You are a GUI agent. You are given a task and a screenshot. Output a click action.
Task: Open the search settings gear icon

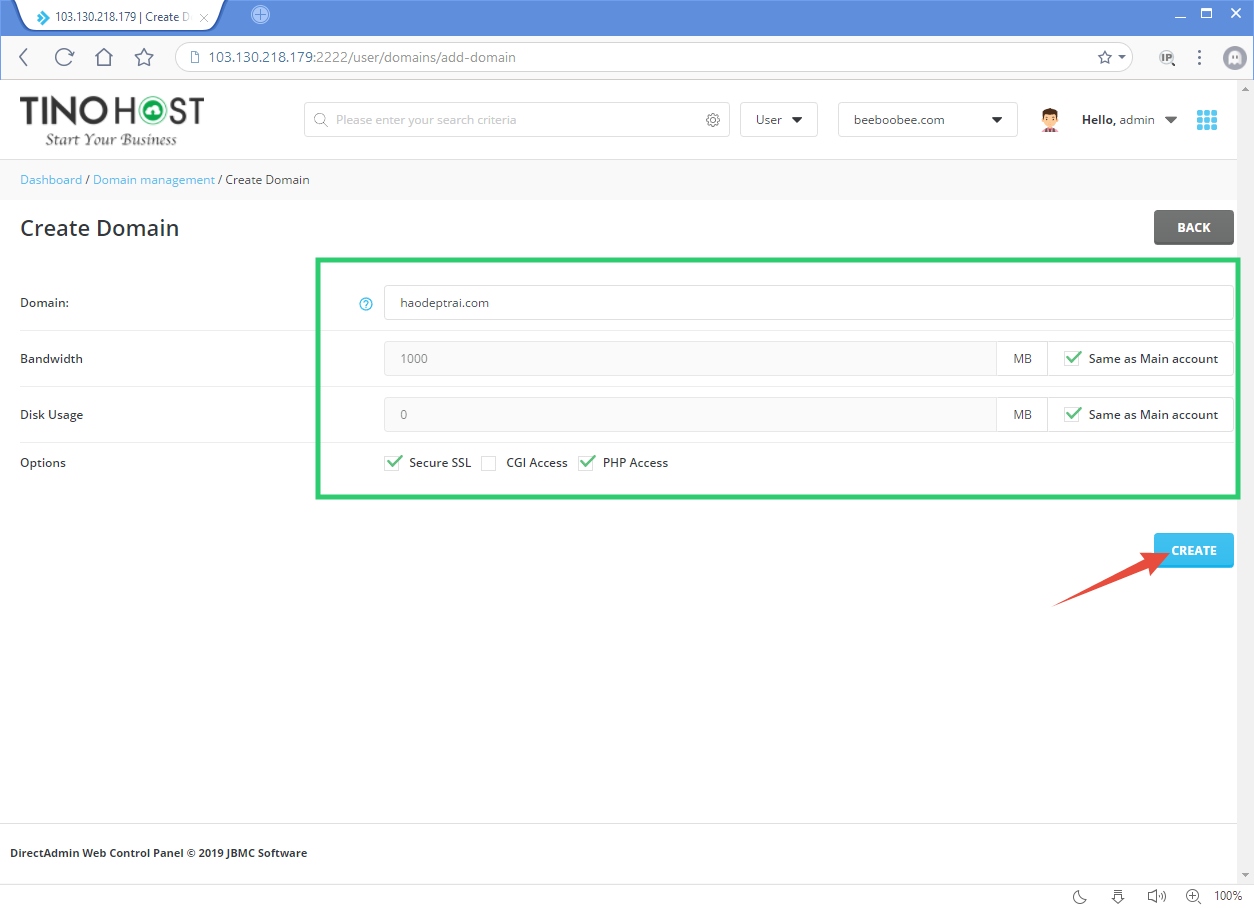tap(713, 119)
